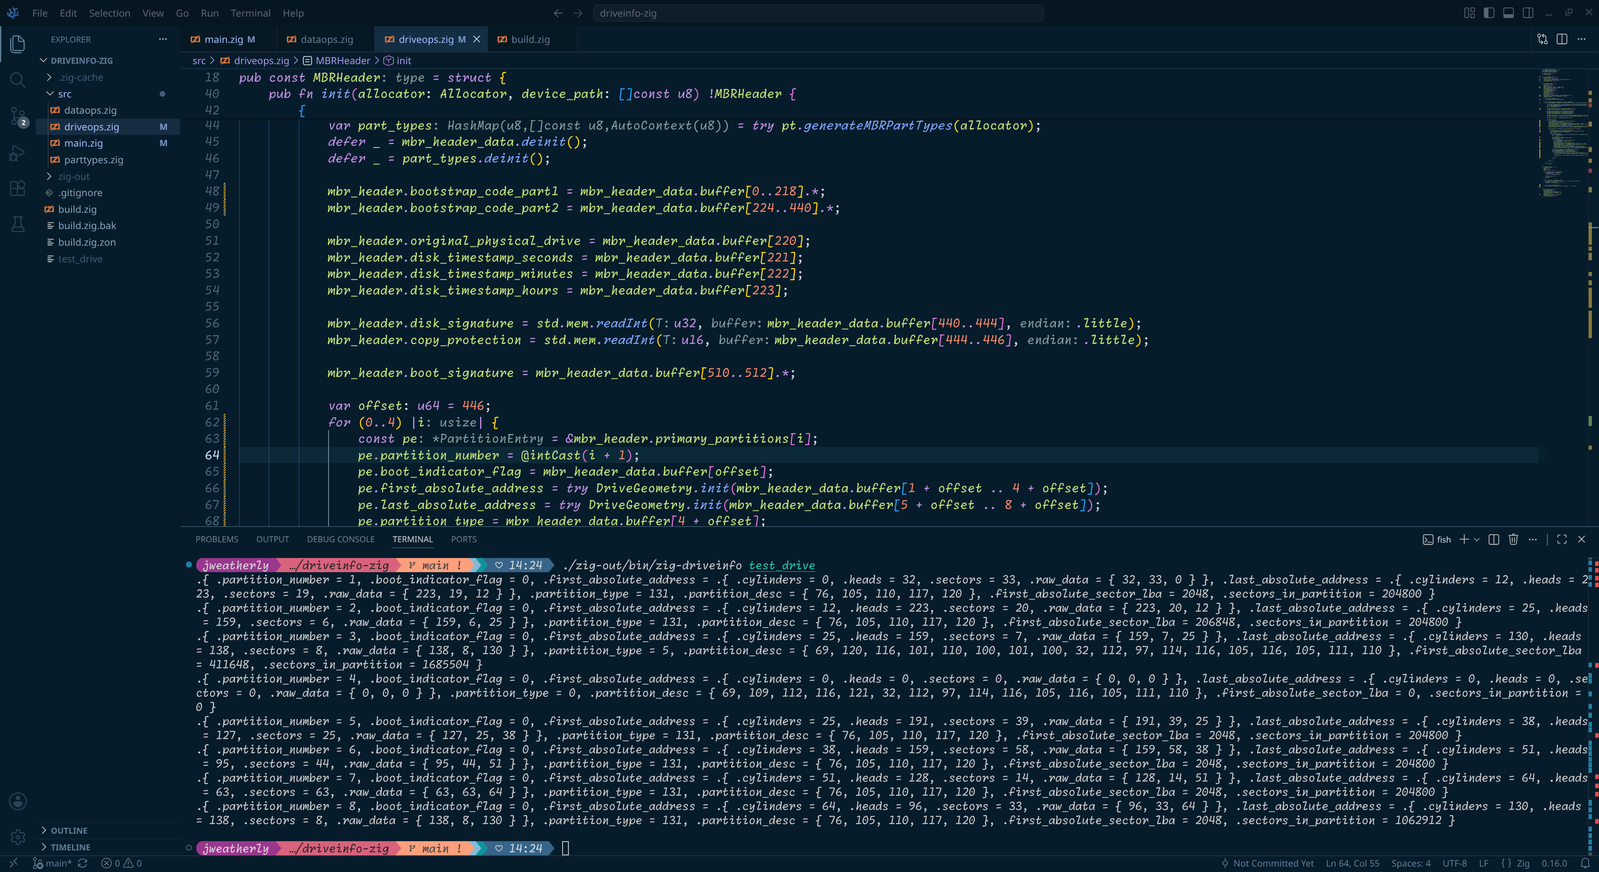Open the command center search box

(x=818, y=13)
